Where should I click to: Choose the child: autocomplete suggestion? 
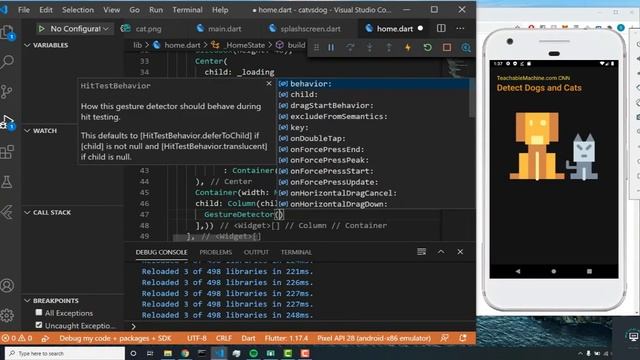(373, 94)
